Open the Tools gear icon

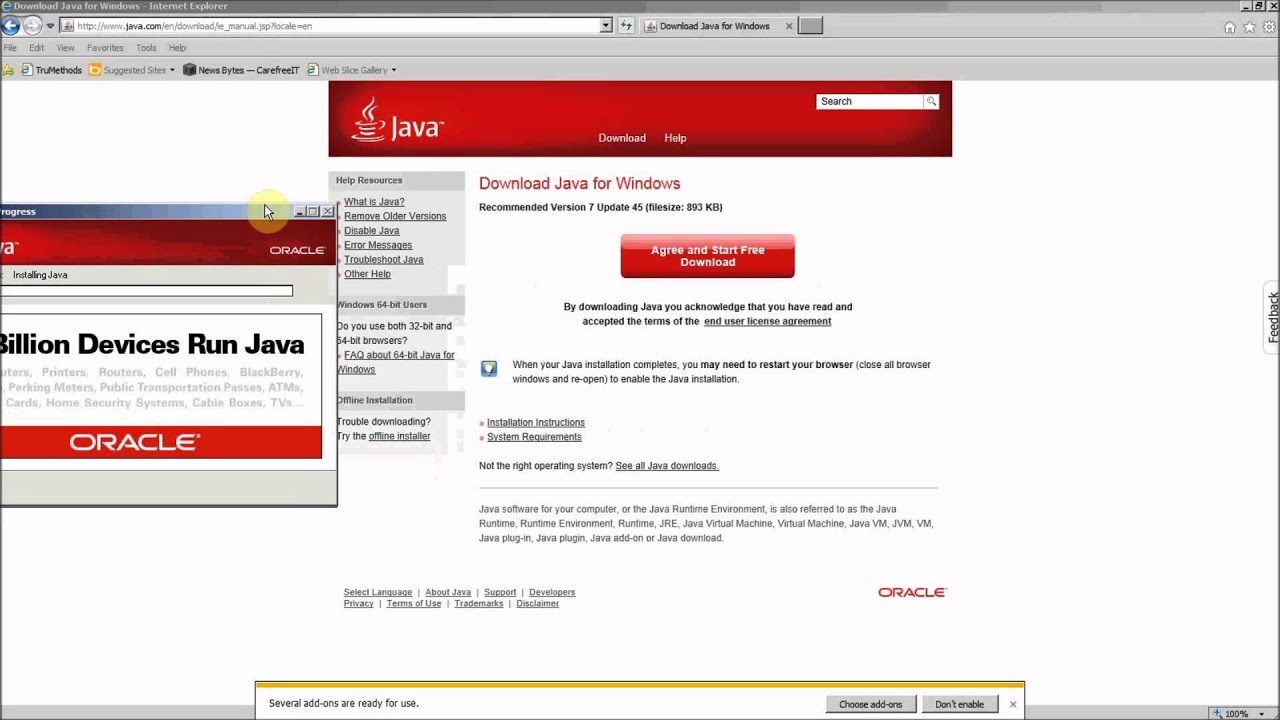tap(1268, 27)
